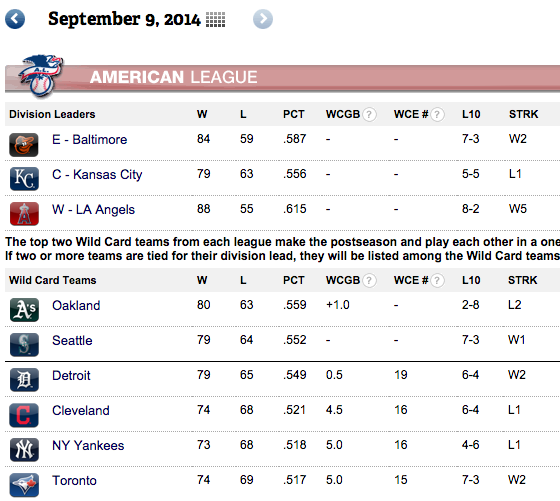Click the NY Yankees logo
The image size is (560, 501).
[24, 450]
